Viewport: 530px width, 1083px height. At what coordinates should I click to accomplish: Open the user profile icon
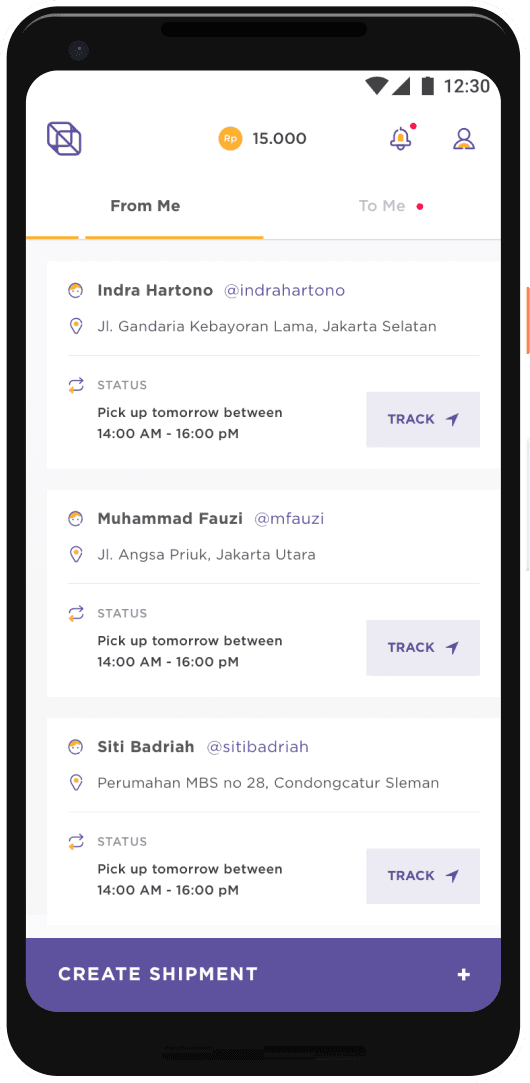[x=464, y=139]
